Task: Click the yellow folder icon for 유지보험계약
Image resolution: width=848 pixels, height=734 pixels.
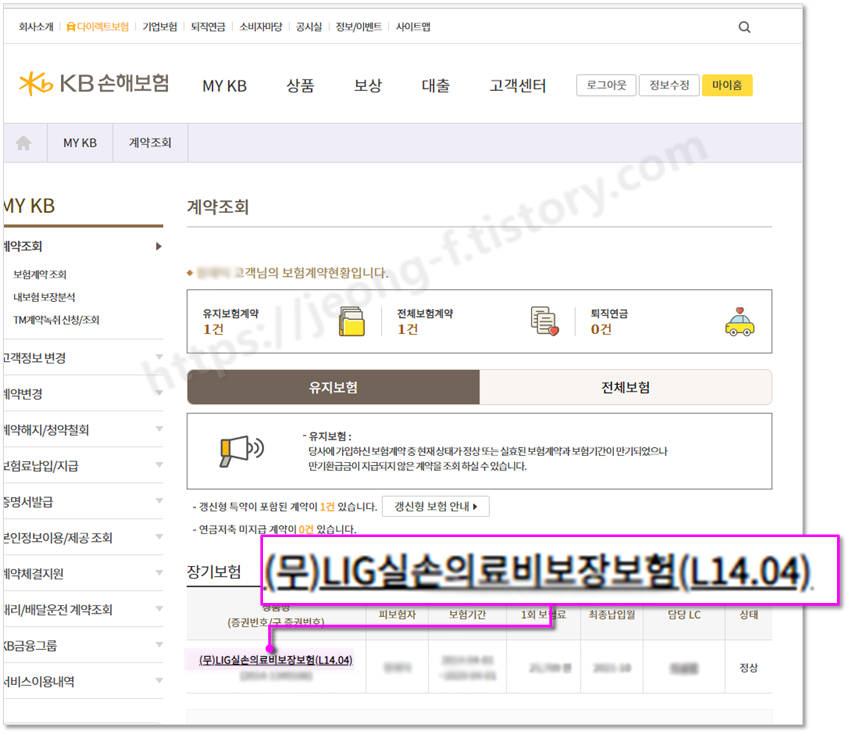Action: coord(352,321)
